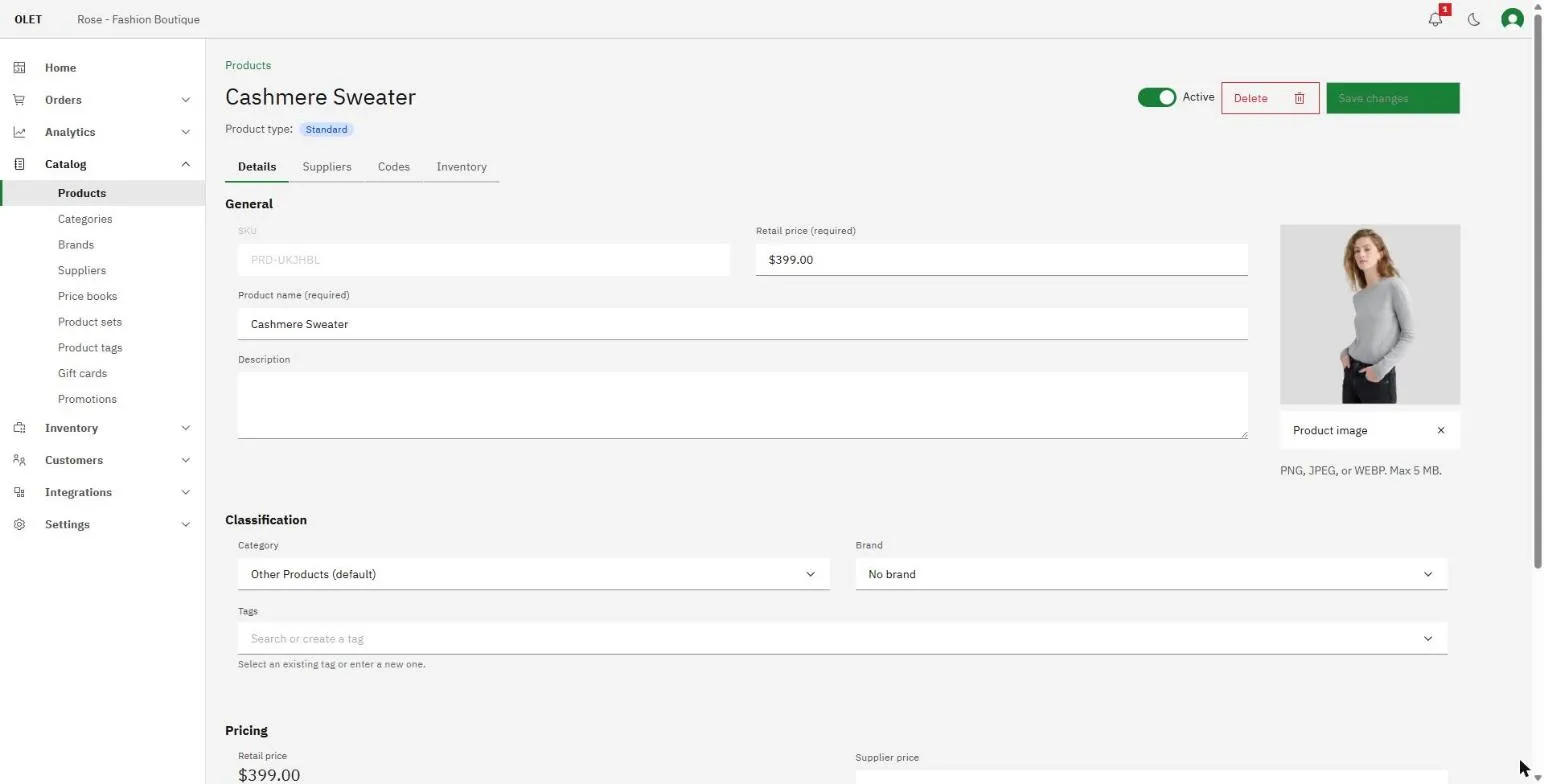Open Gift cards in the sidebar
Image resolution: width=1544 pixels, height=784 pixels.
(x=82, y=373)
